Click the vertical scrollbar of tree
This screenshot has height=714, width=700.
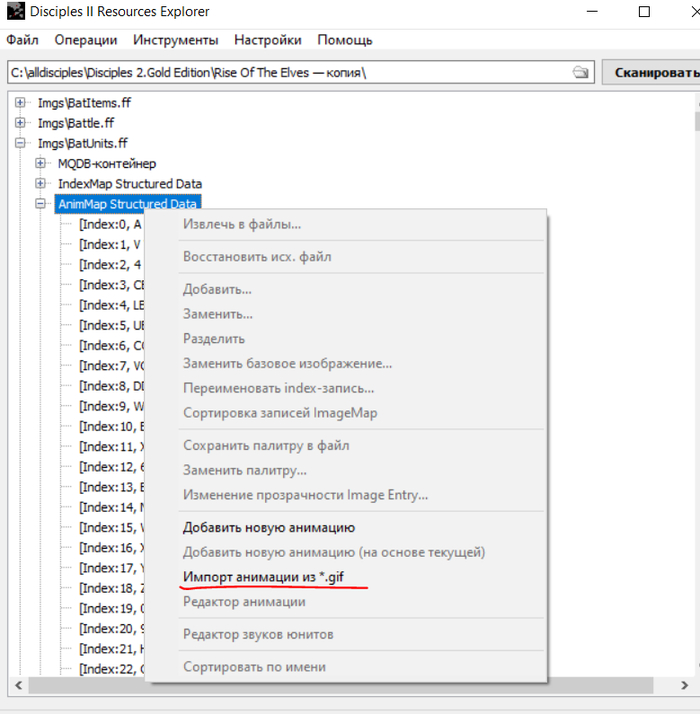point(693,400)
